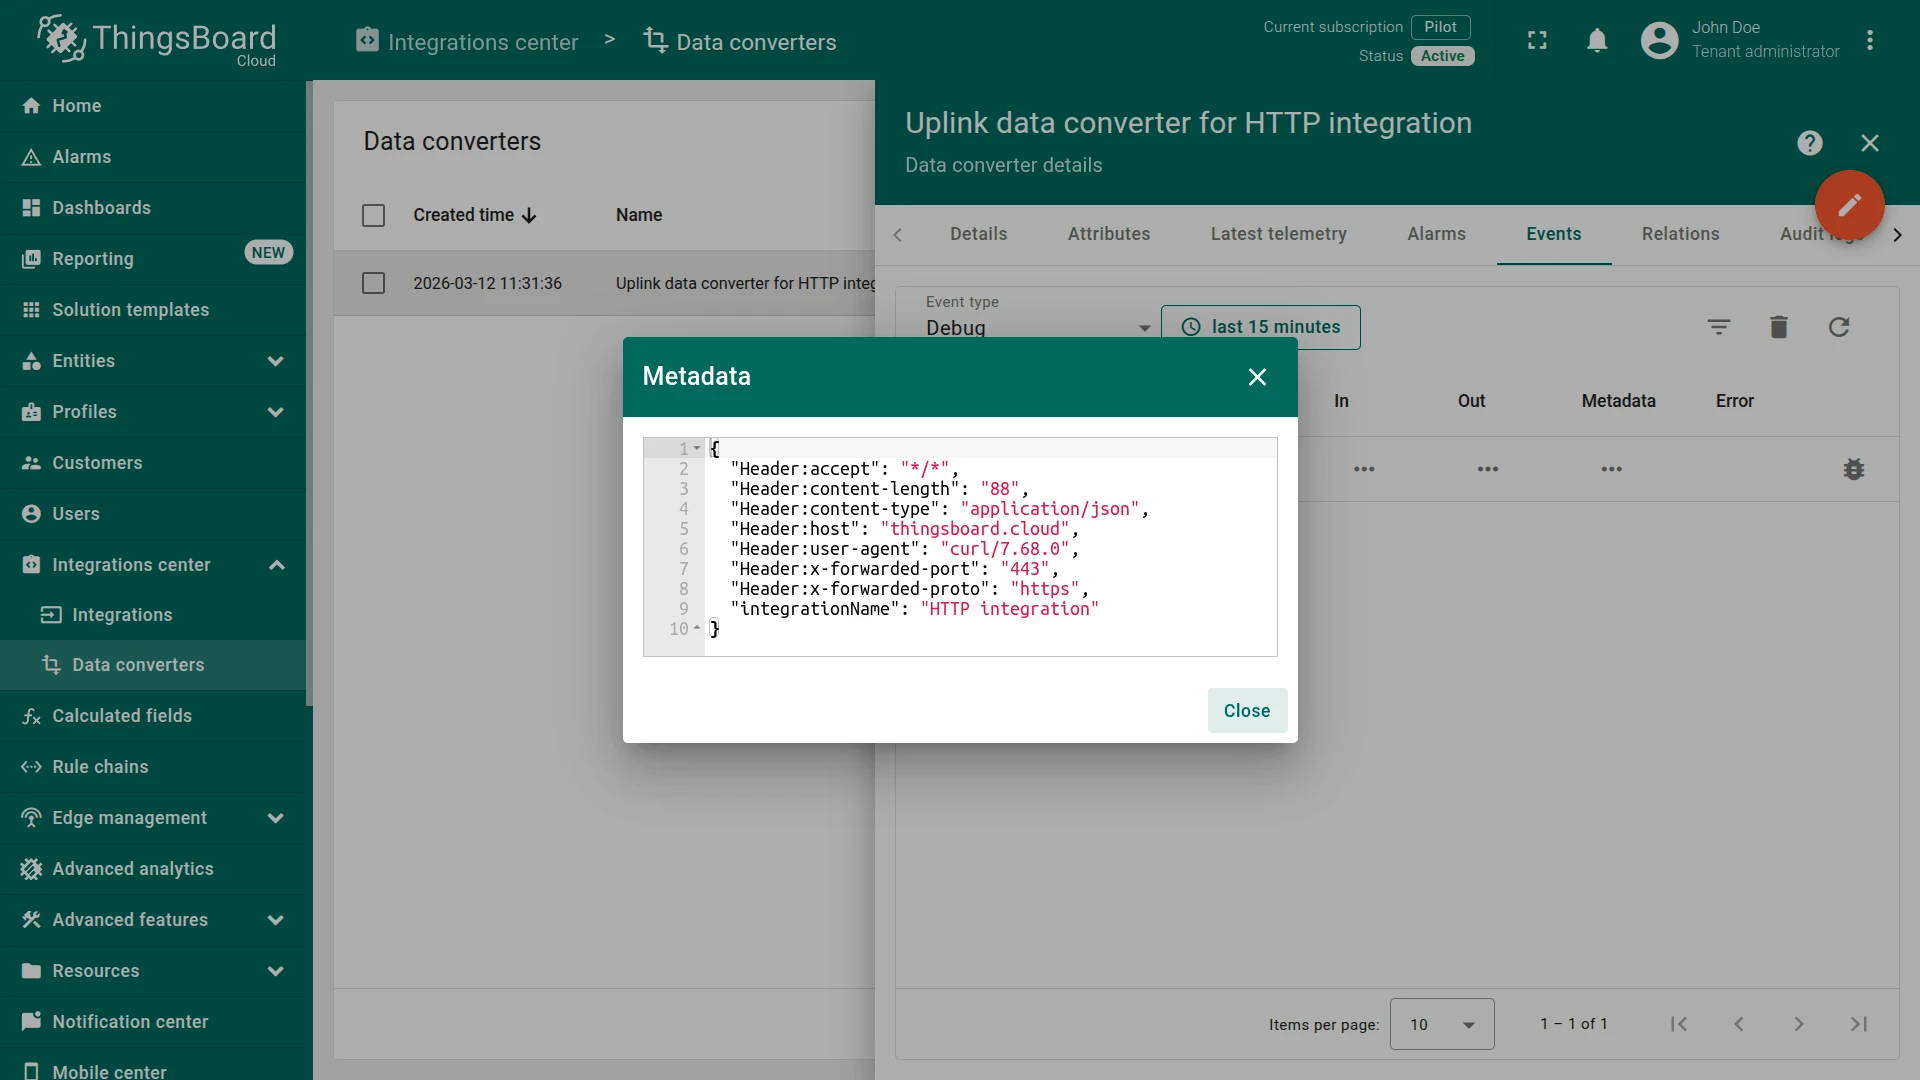Switch to the Relations tab

click(x=1680, y=234)
